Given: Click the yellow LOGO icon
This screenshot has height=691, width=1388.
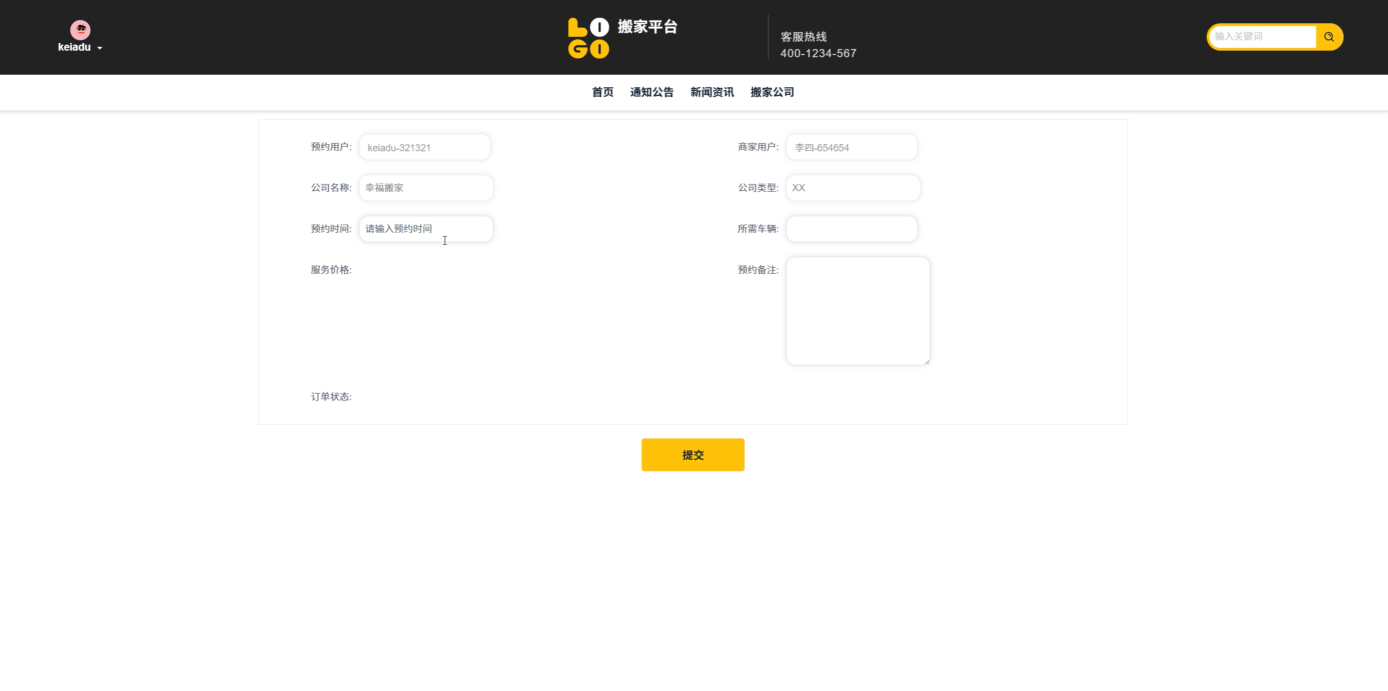Looking at the screenshot, I should (588, 38).
